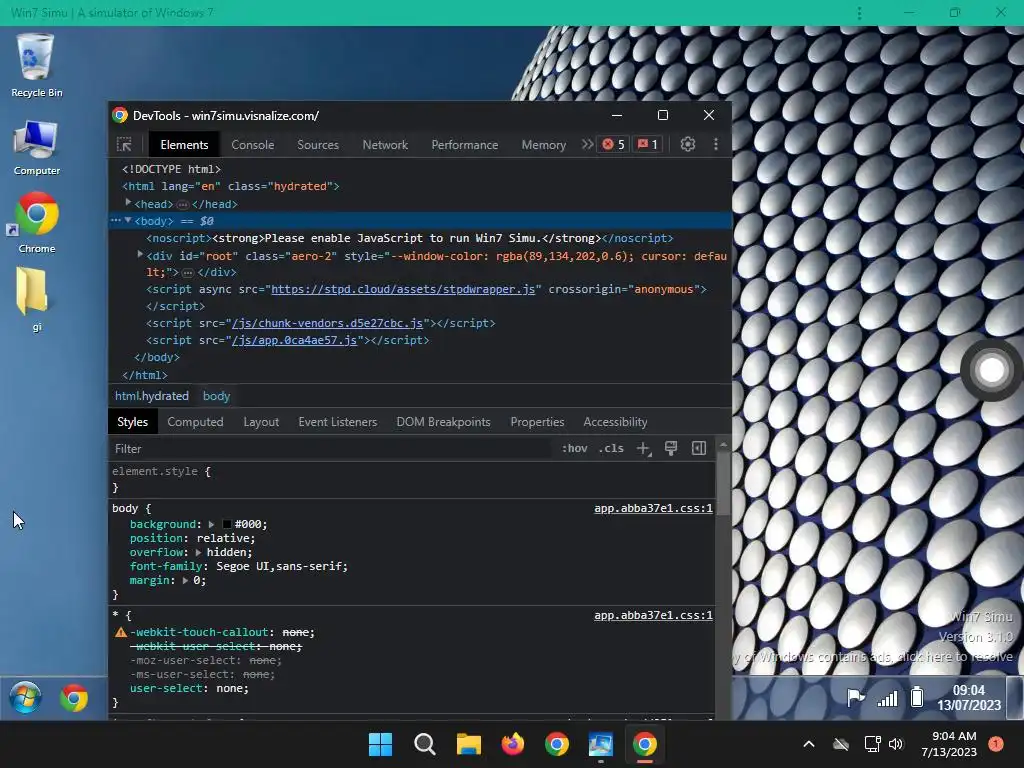This screenshot has height=768, width=1024.
Task: Follow the stpdwrapper.js script link
Action: pyautogui.click(x=403, y=289)
